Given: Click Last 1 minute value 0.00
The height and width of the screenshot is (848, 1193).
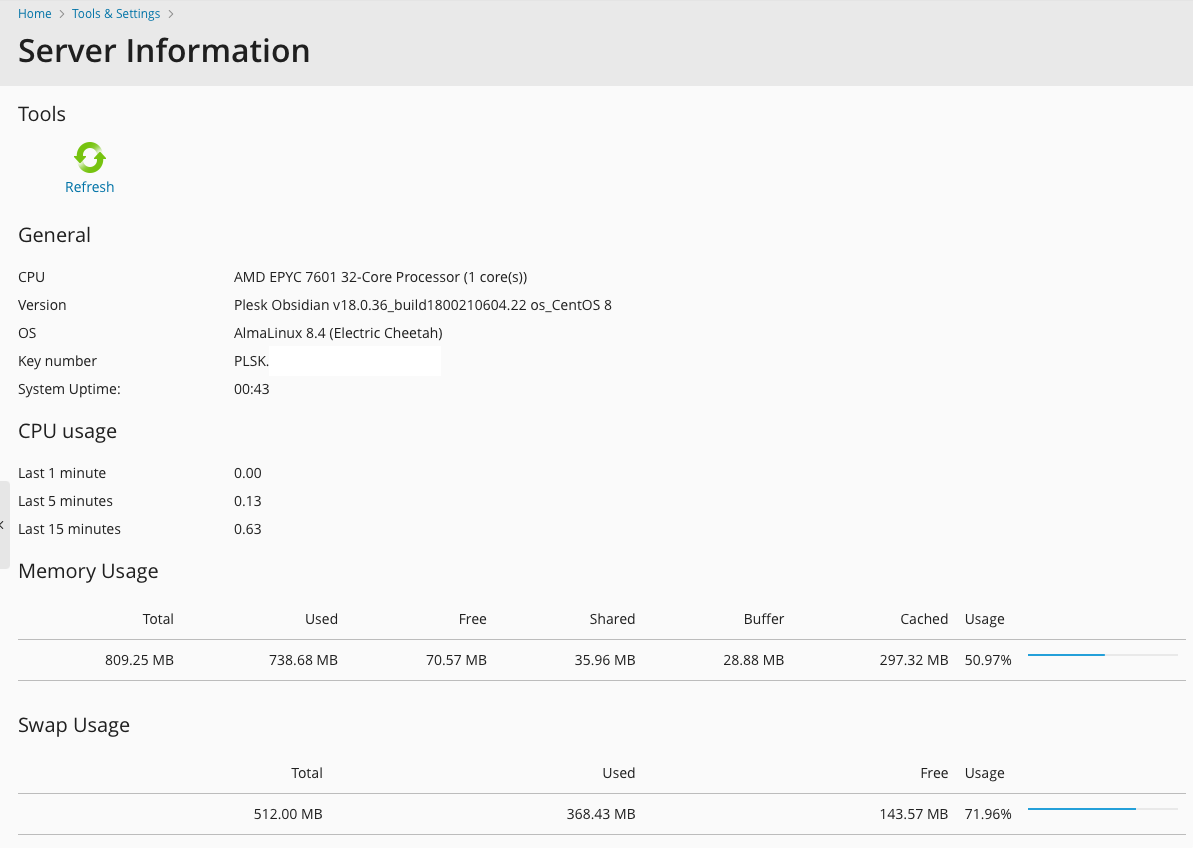Looking at the screenshot, I should tap(247, 473).
